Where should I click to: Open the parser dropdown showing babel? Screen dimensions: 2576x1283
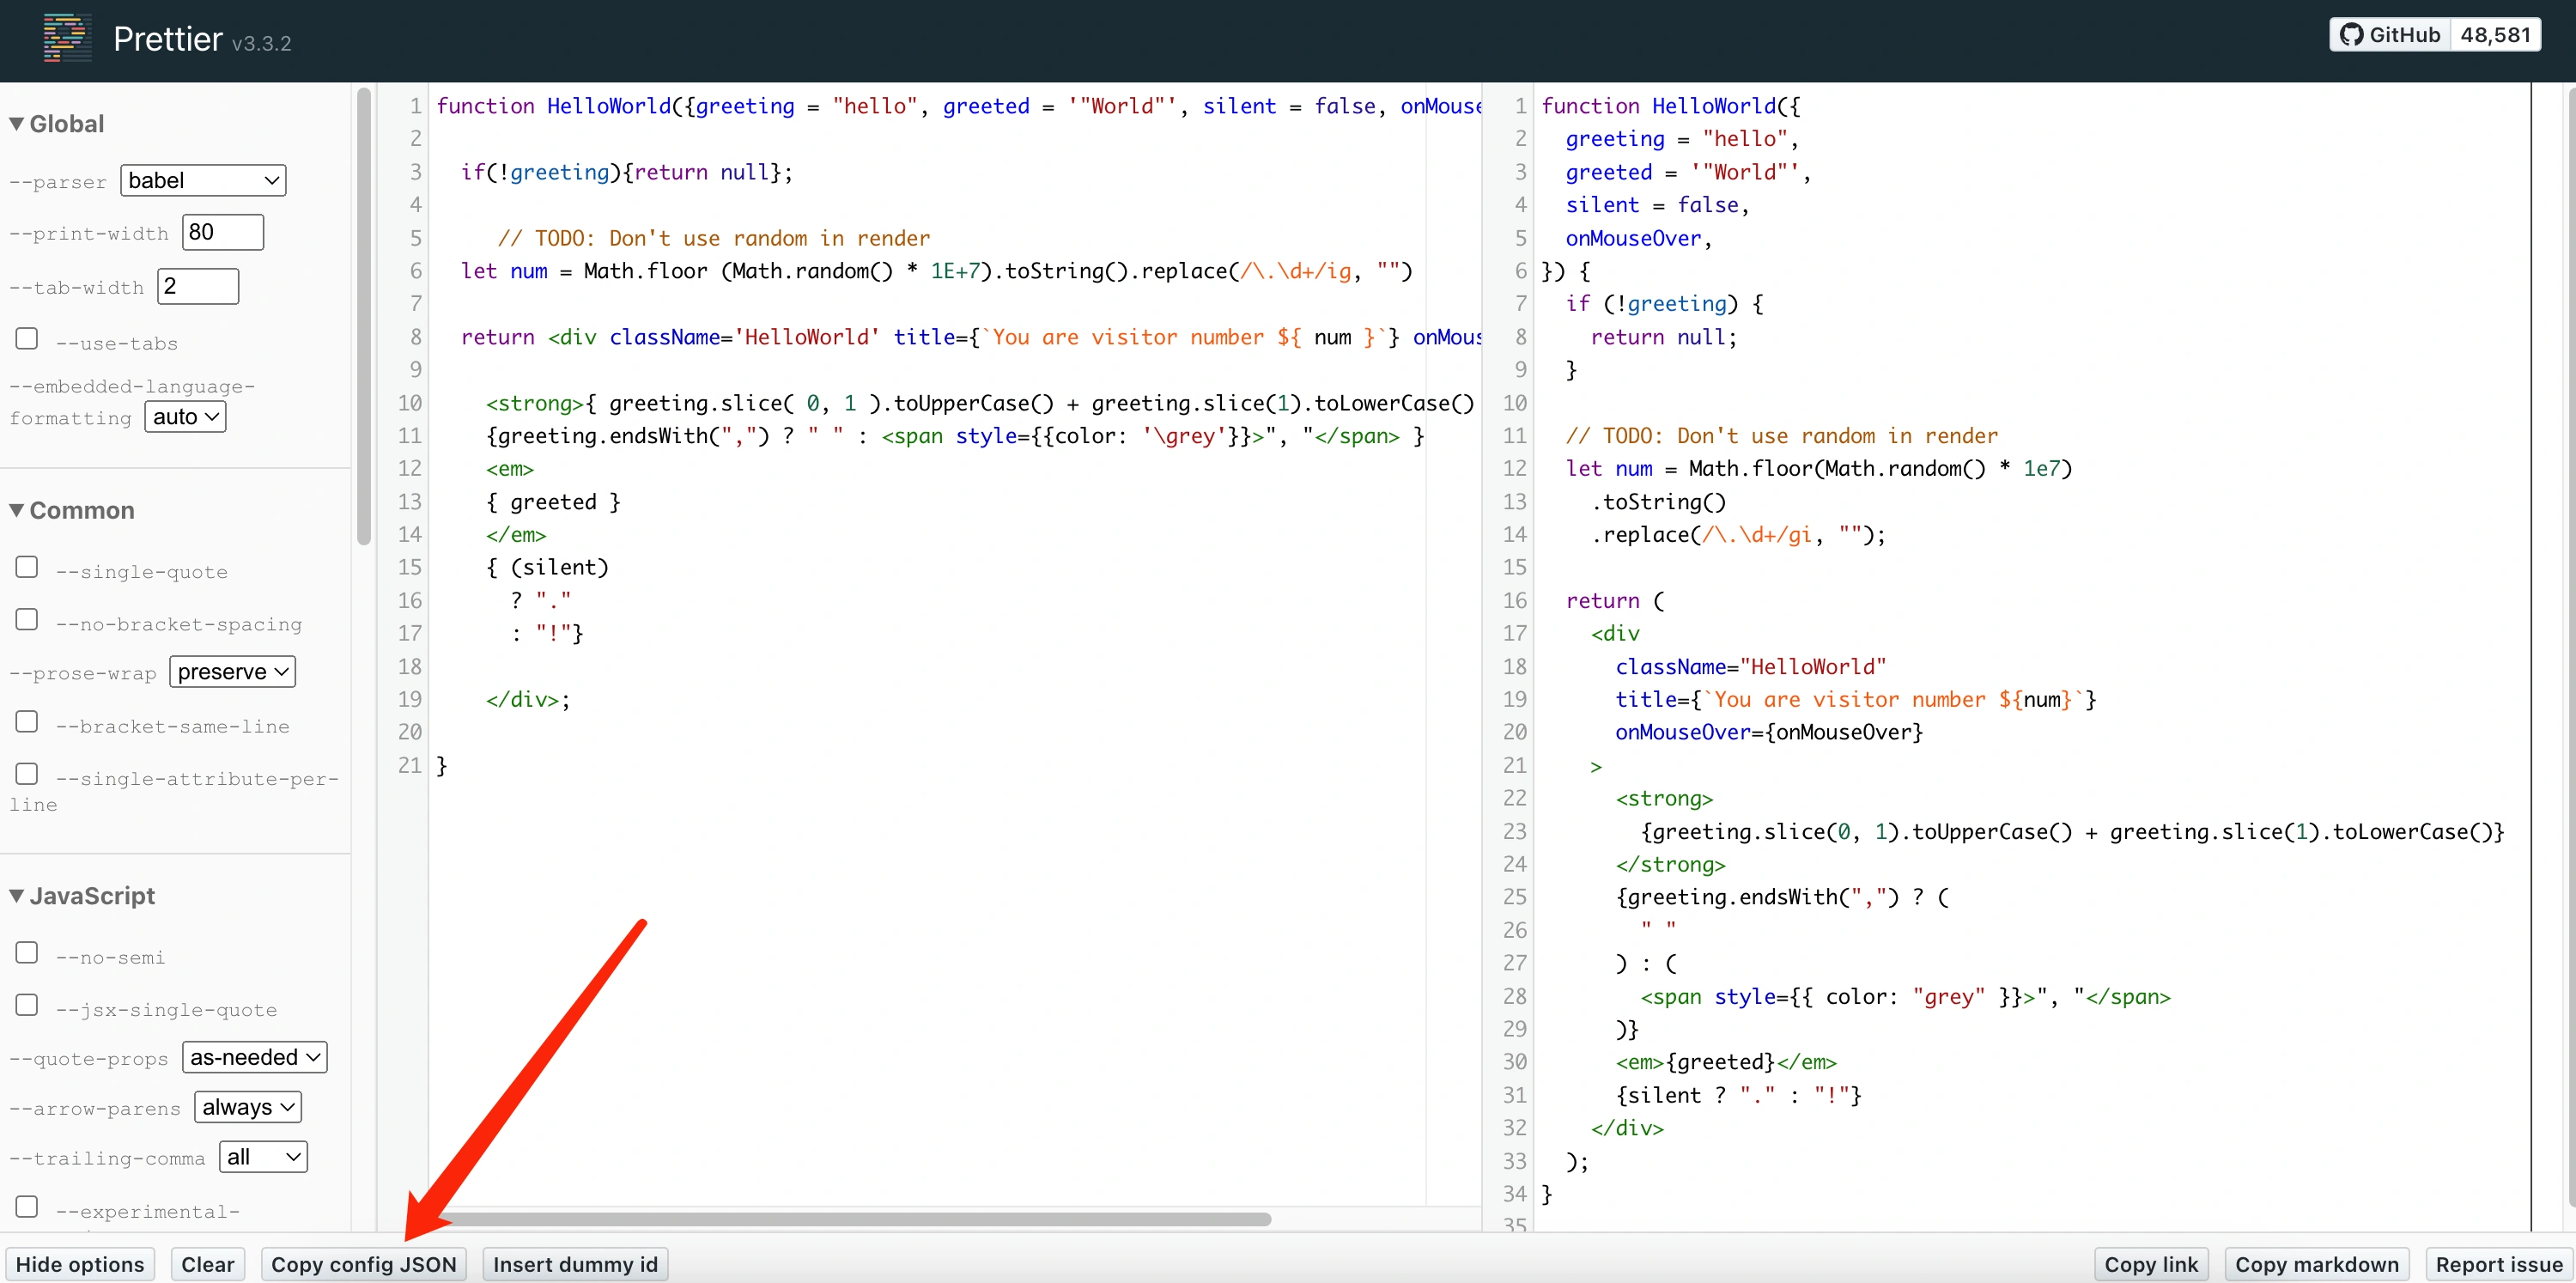(x=203, y=180)
